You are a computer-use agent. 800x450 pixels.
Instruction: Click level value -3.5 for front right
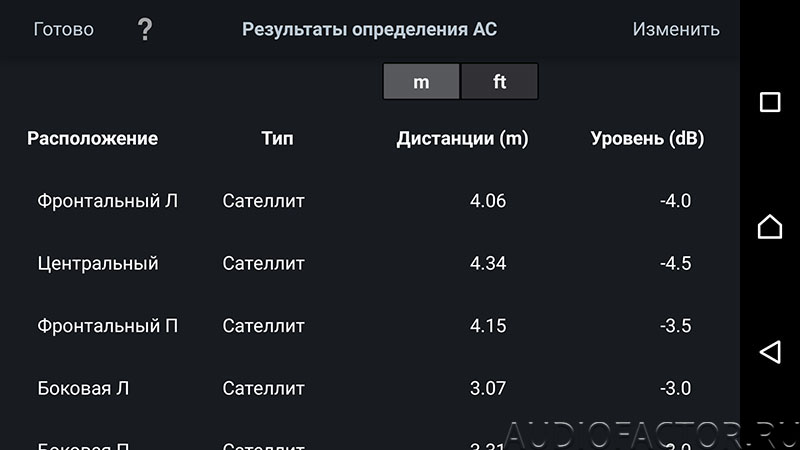(676, 326)
